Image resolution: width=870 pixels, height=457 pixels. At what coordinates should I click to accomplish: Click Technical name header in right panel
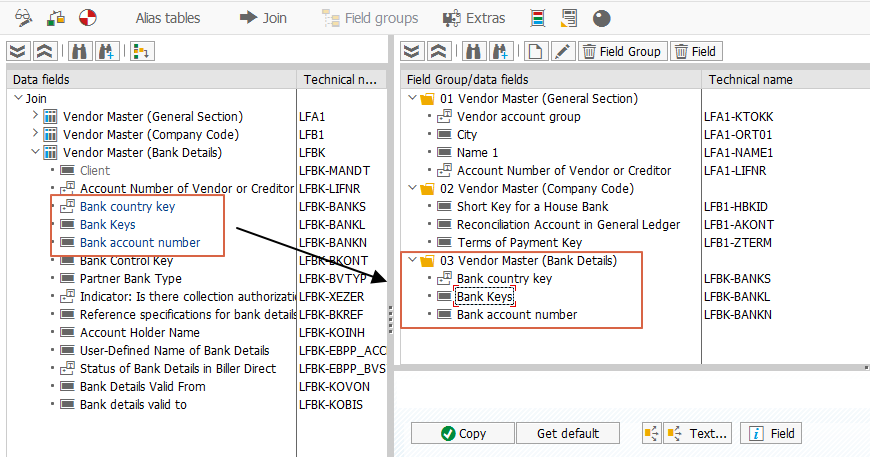[786, 79]
